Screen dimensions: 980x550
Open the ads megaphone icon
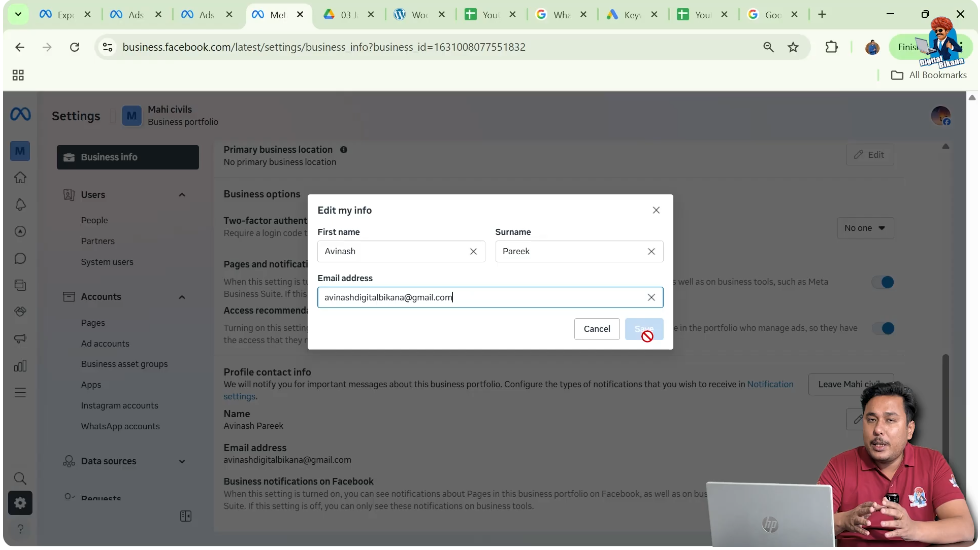pos(20,339)
